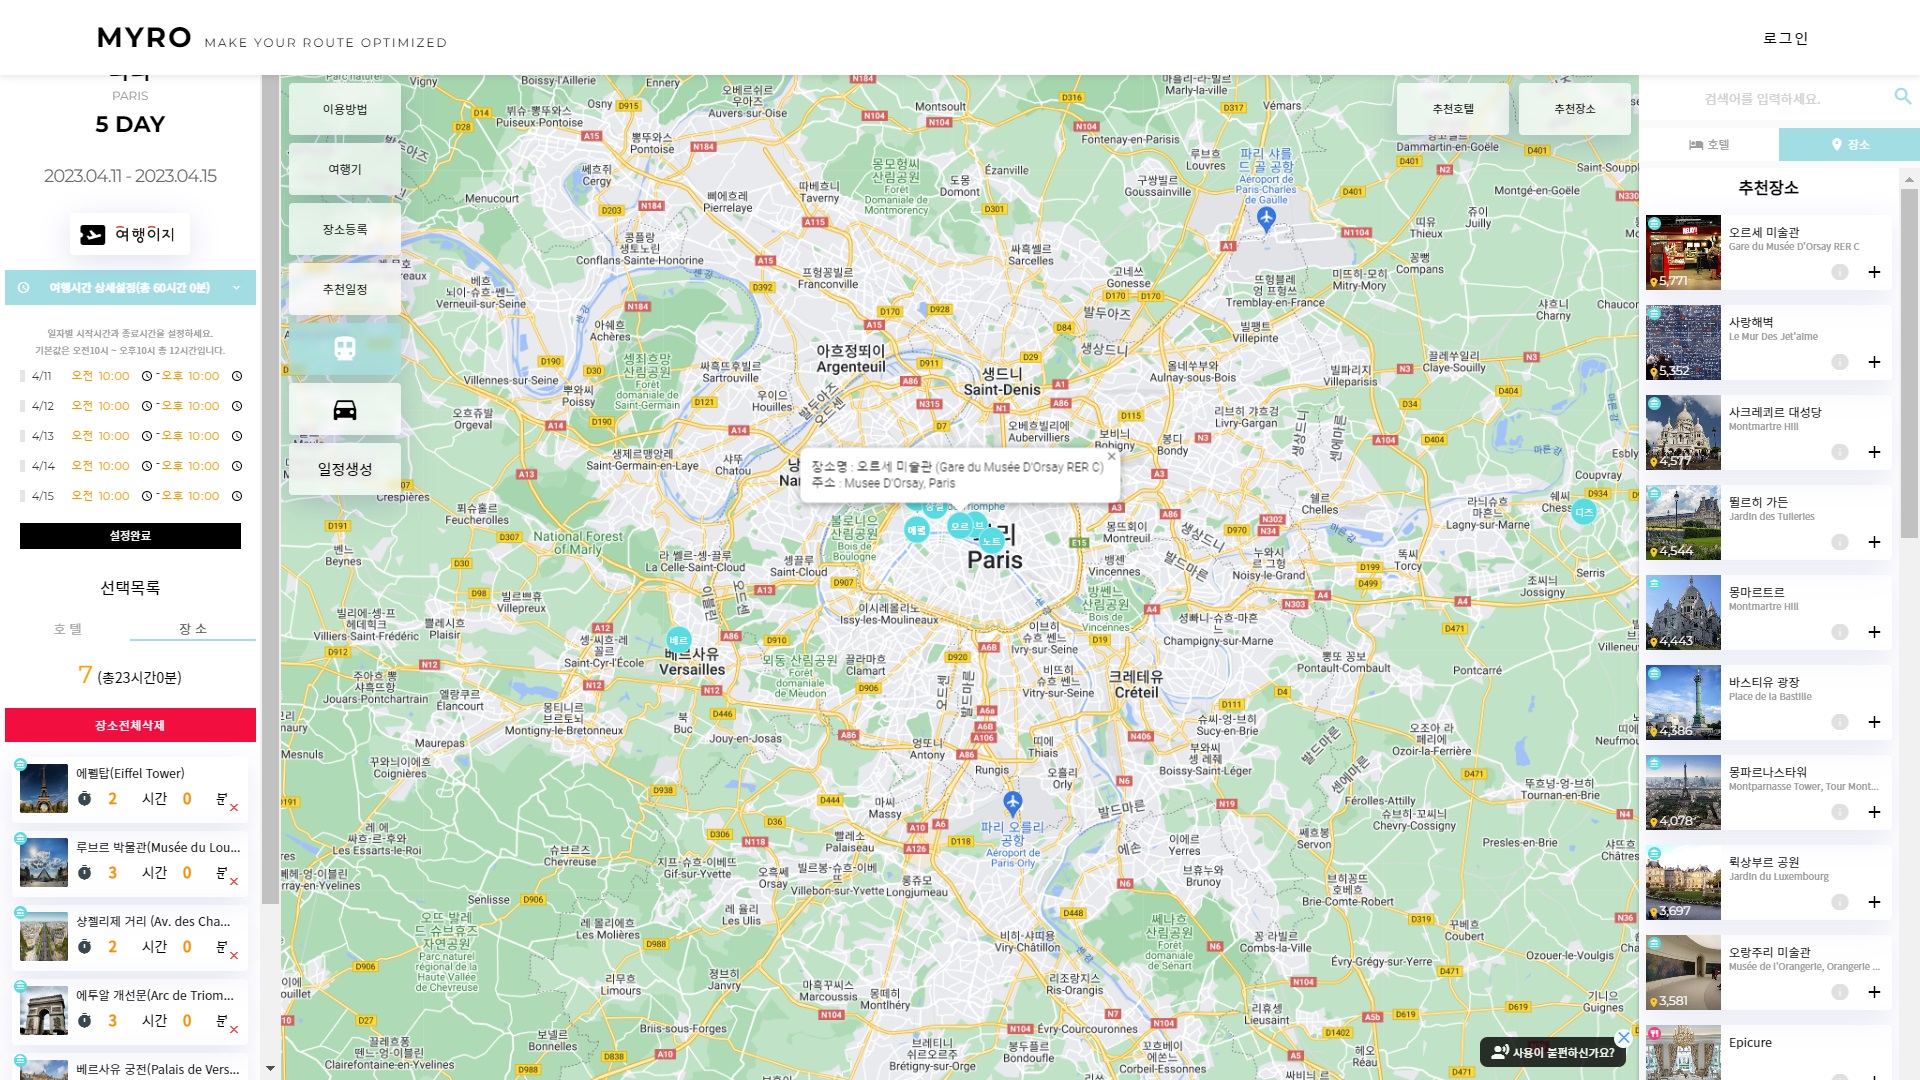The height and width of the screenshot is (1080, 1920).
Task: Click search input field
Action: pyautogui.click(x=1762, y=98)
